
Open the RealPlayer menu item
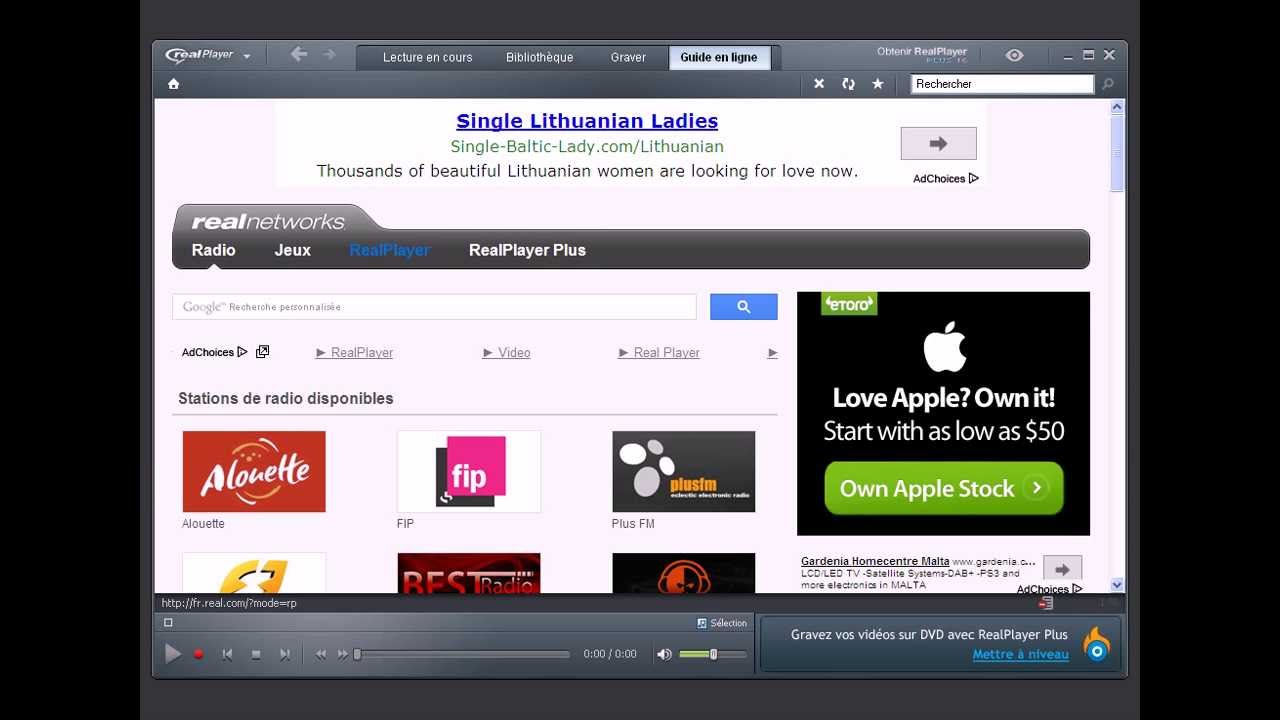390,250
